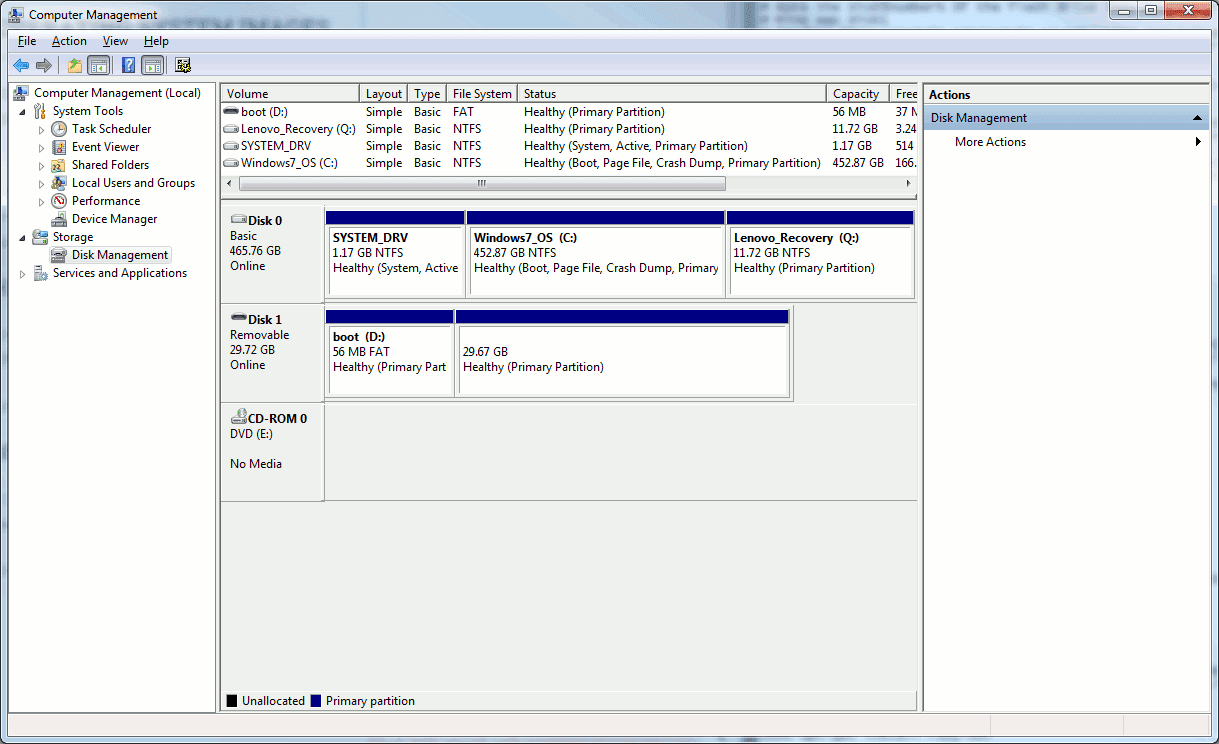Open the View menu
This screenshot has height=744, width=1219.
(115, 41)
